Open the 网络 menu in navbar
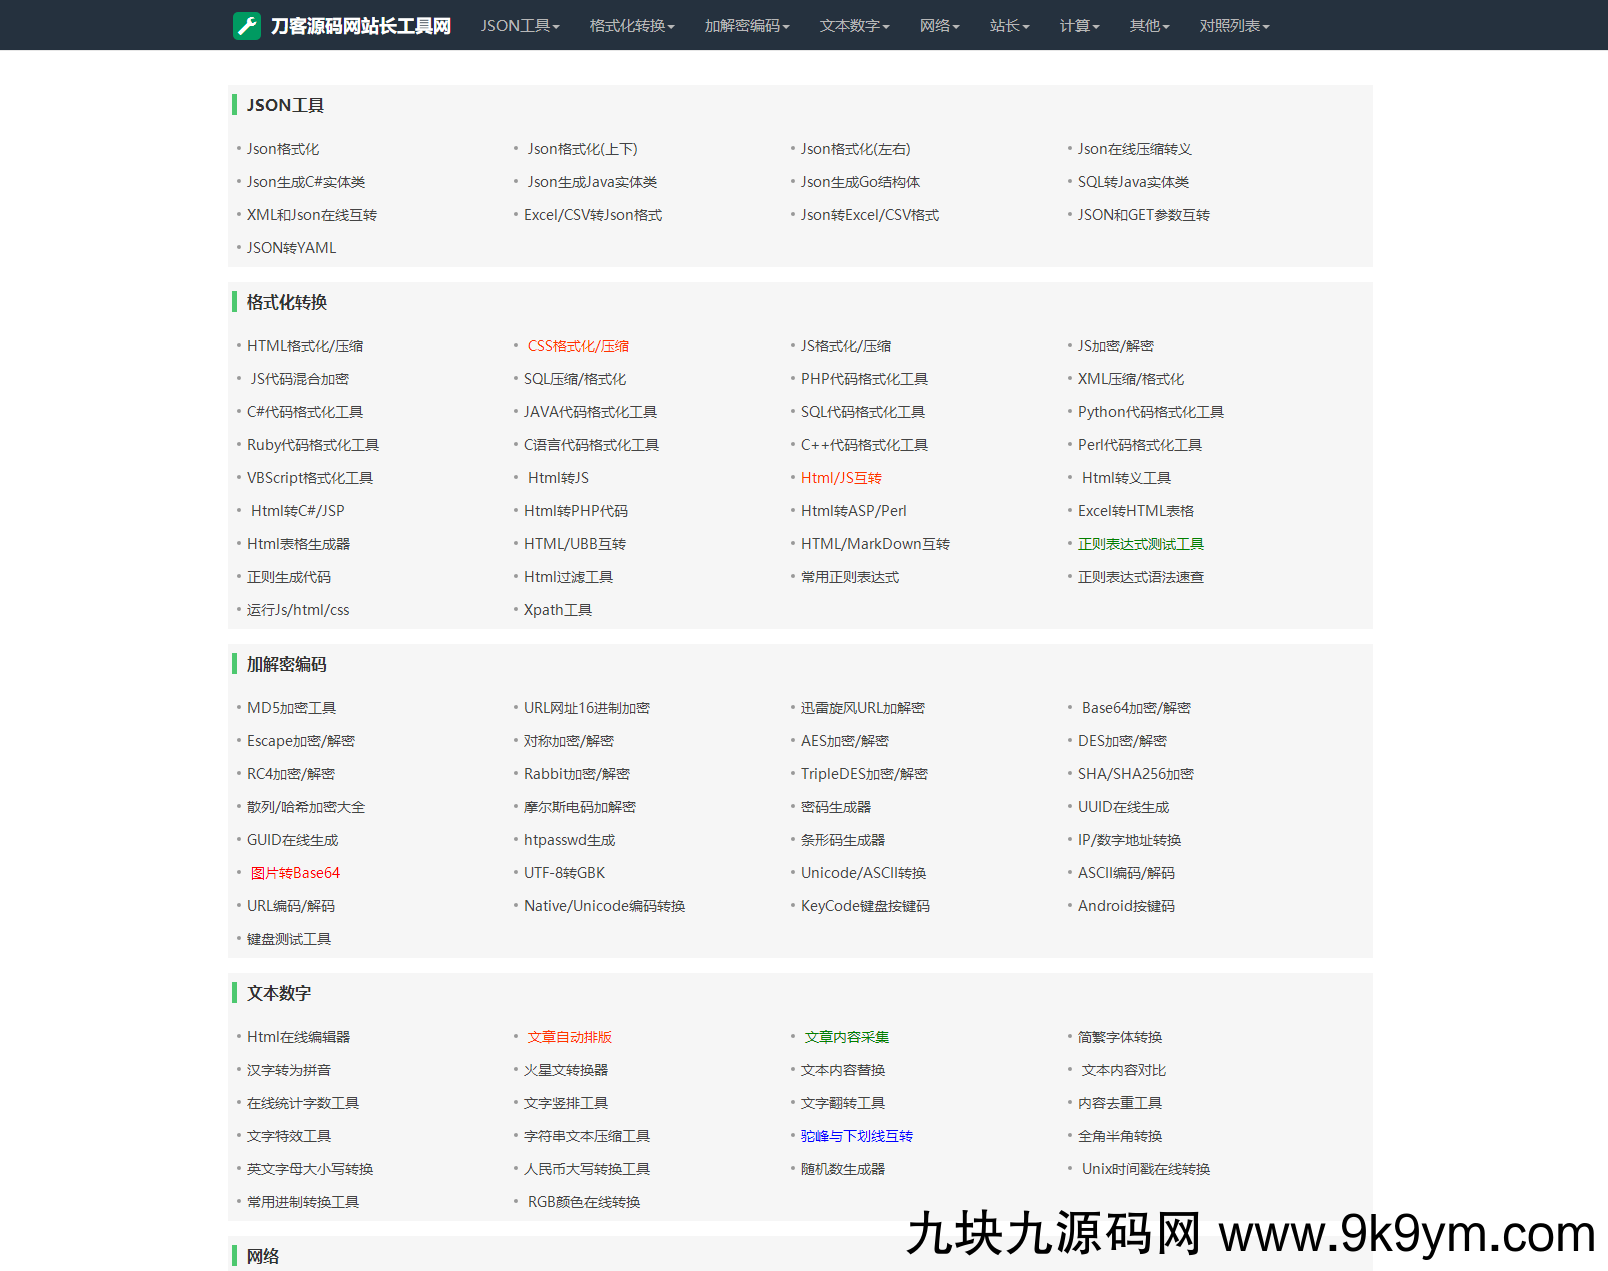The height and width of the screenshot is (1271, 1608). click(x=939, y=26)
